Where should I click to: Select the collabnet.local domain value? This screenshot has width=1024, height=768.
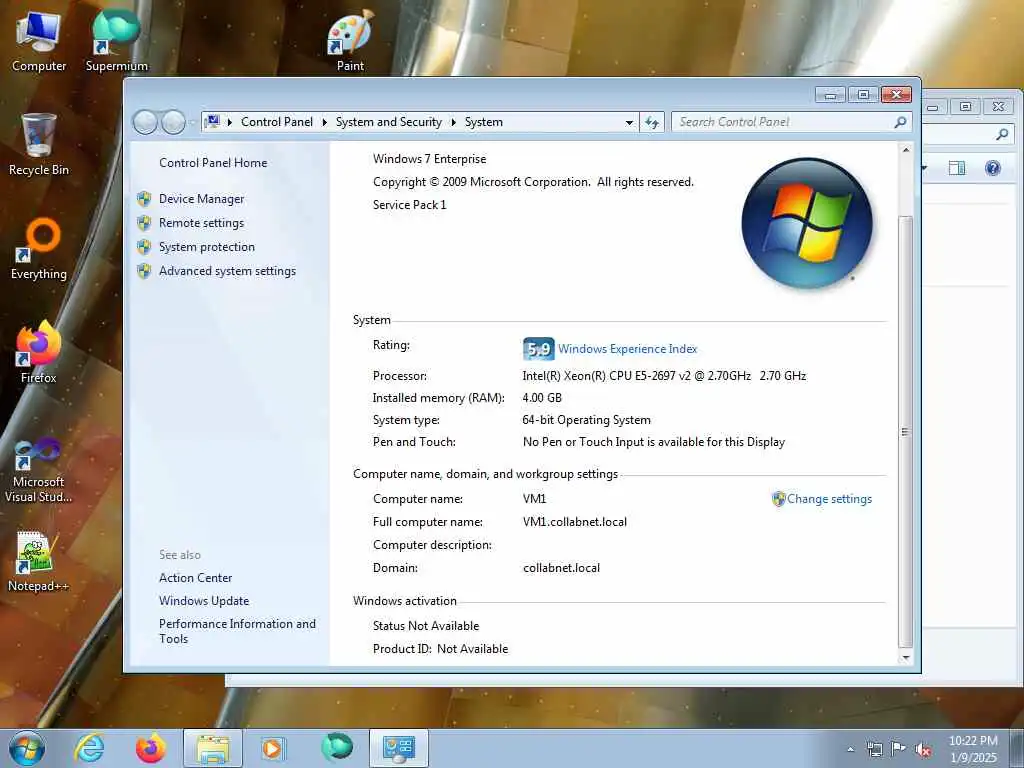point(561,568)
